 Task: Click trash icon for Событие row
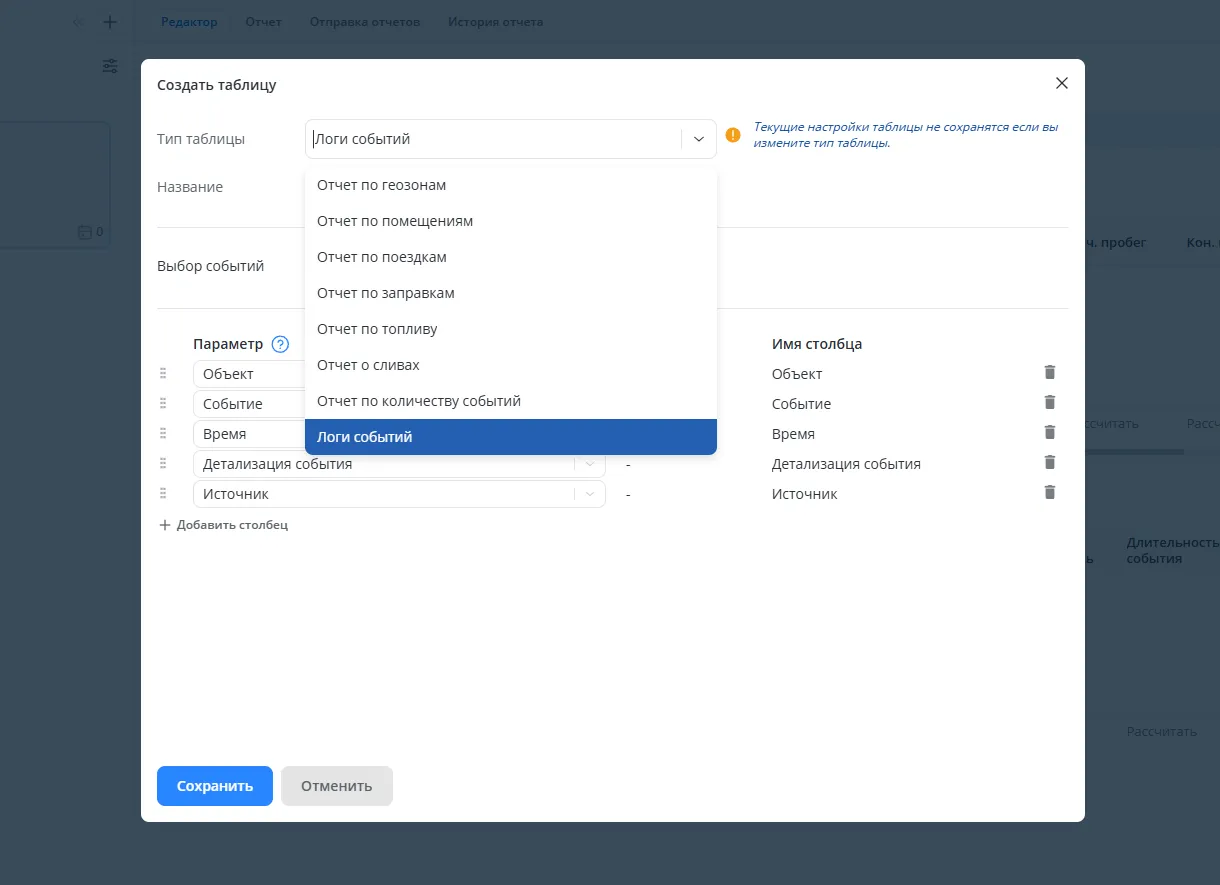coord(1049,403)
